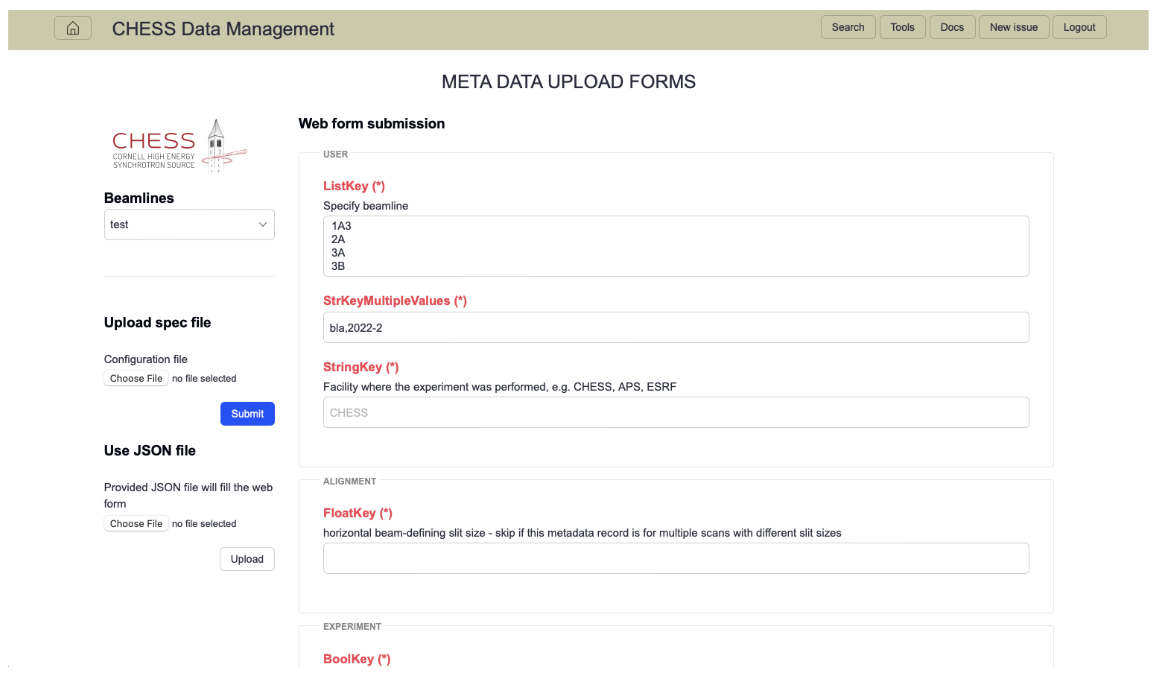Click the New issue button
1158x700 pixels.
1013,28
